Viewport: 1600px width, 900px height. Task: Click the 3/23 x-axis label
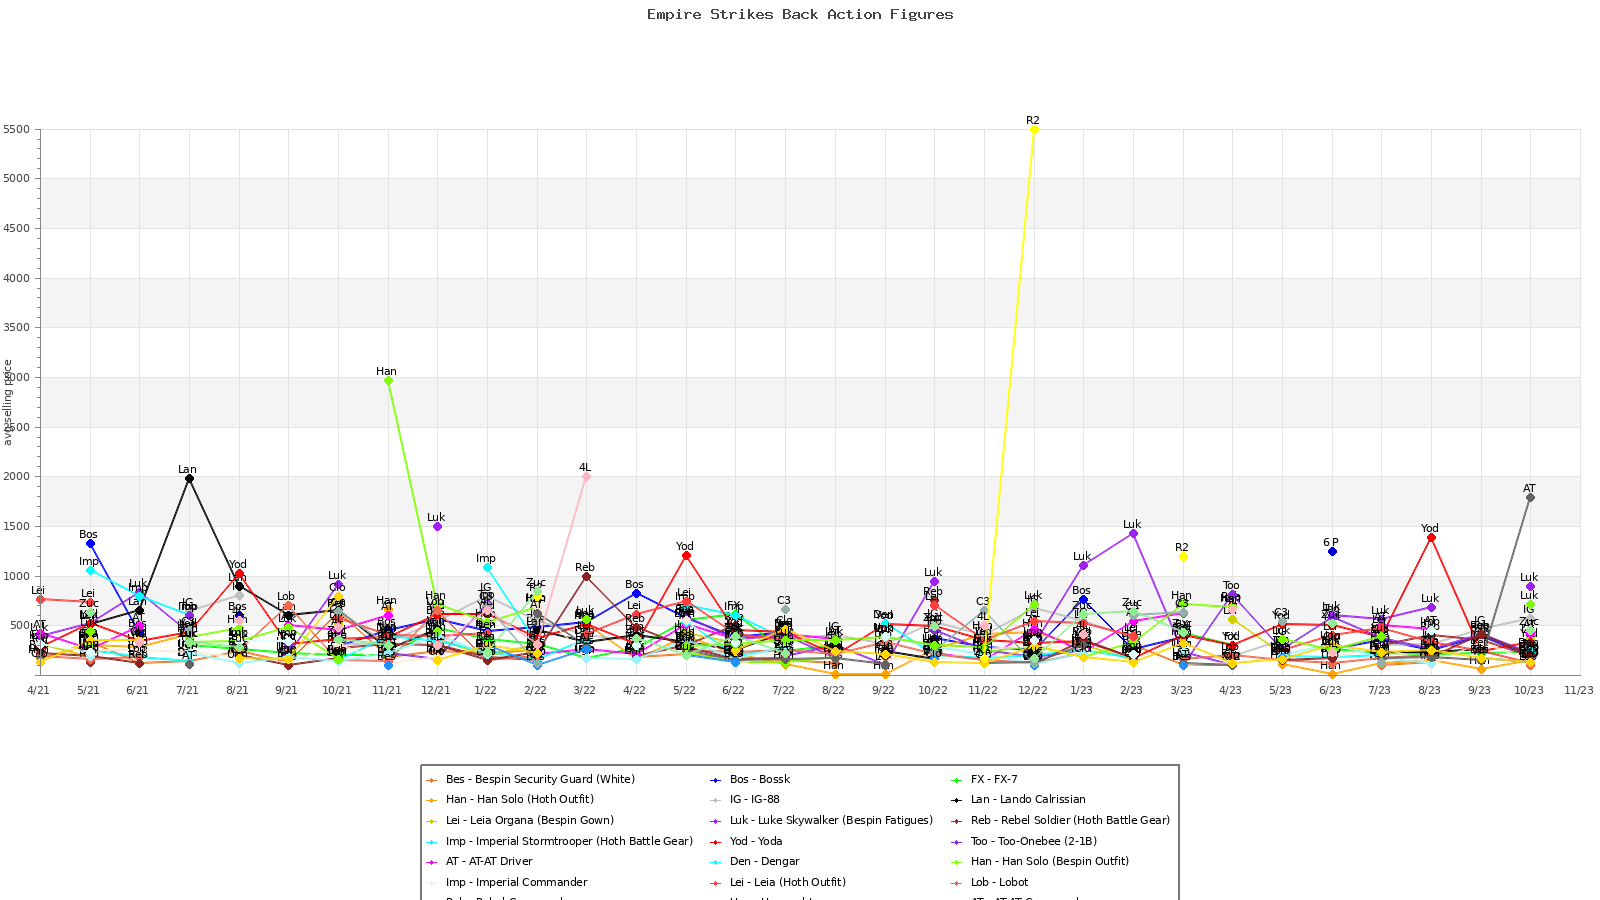tap(1181, 690)
